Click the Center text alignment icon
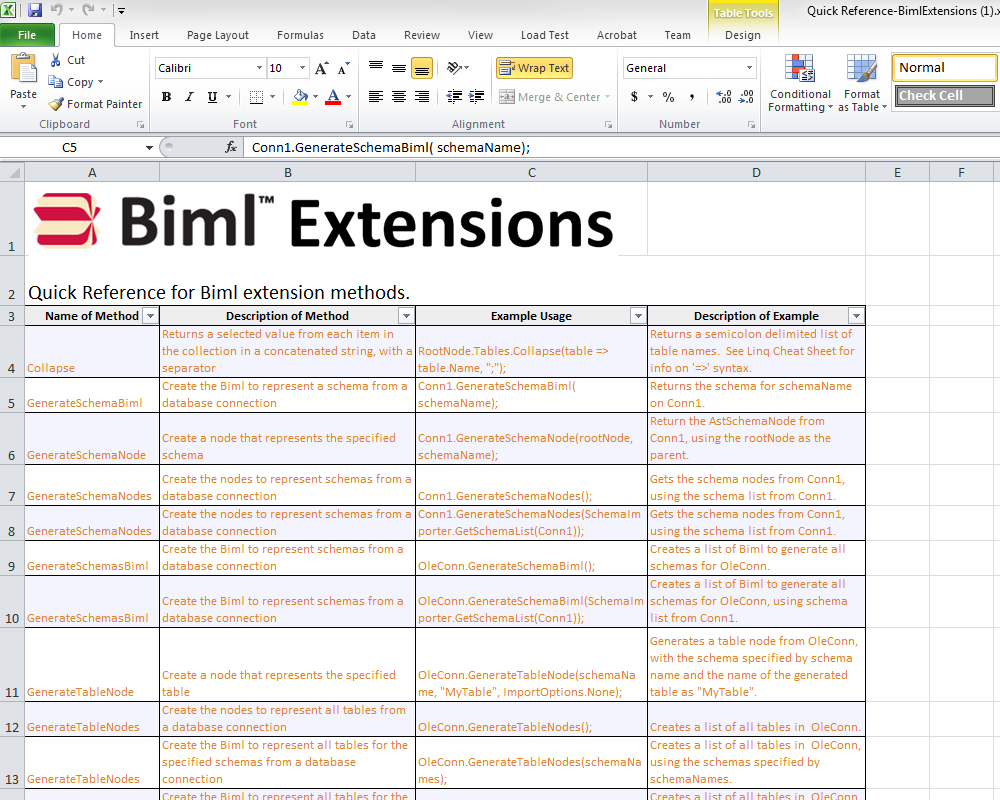Viewport: 1000px width, 800px height. click(399, 96)
